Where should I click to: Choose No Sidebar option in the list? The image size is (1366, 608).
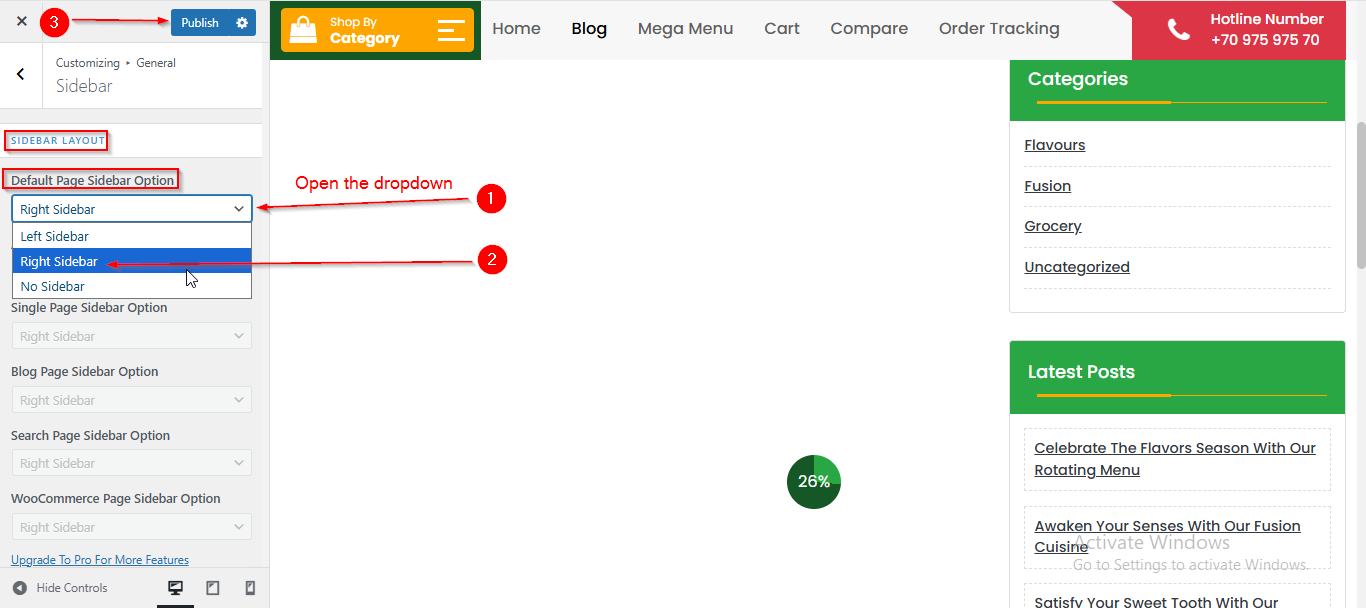coord(53,286)
